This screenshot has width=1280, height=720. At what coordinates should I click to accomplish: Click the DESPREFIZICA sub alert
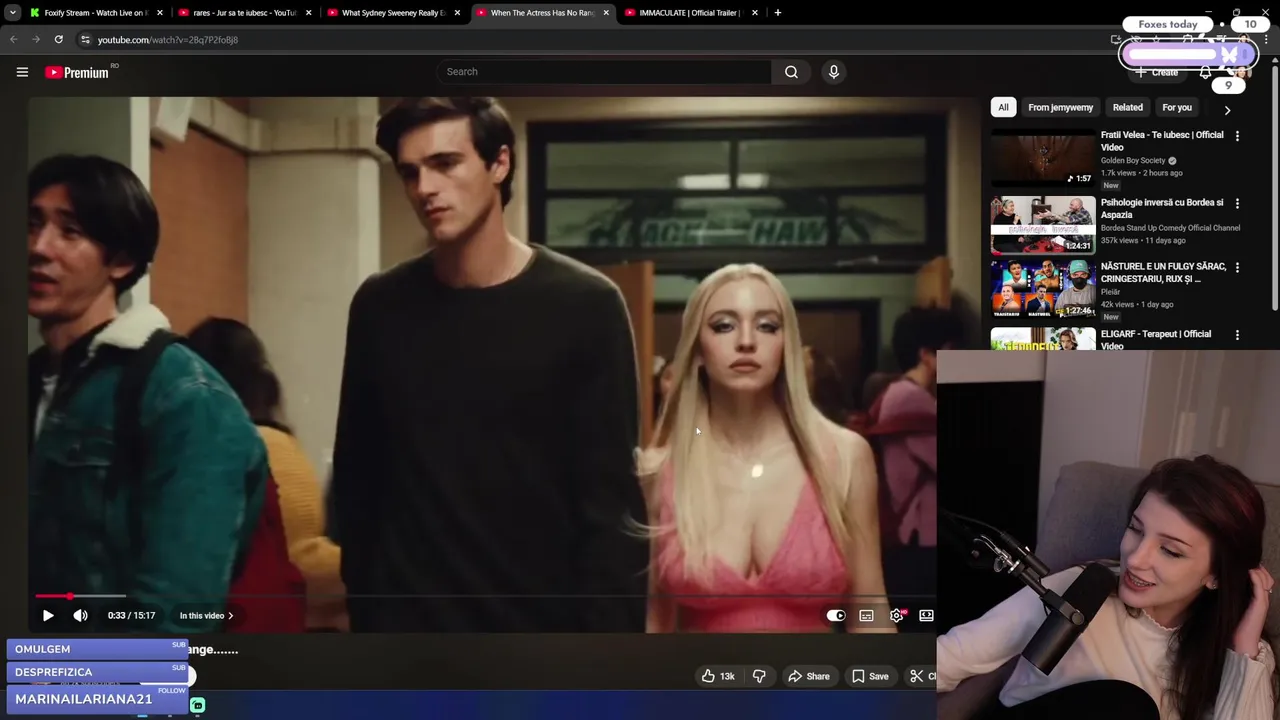coord(97,672)
